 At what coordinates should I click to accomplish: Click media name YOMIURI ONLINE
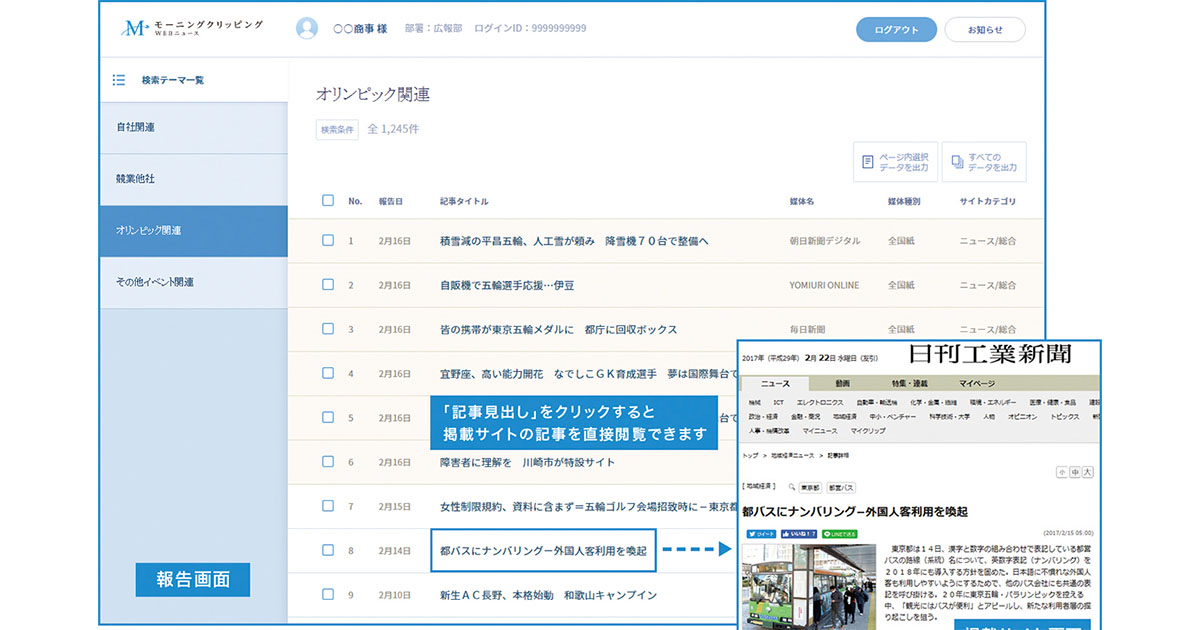point(824,285)
